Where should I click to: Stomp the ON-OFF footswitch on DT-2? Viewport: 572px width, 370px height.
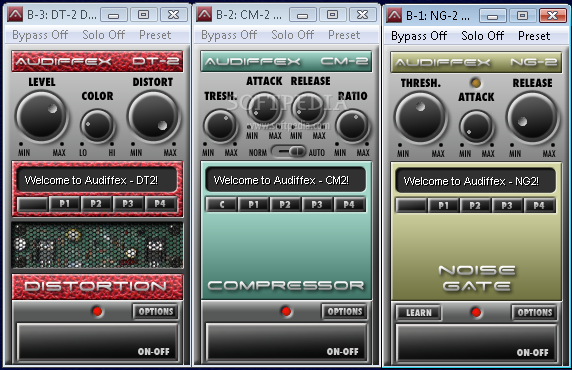coord(98,342)
